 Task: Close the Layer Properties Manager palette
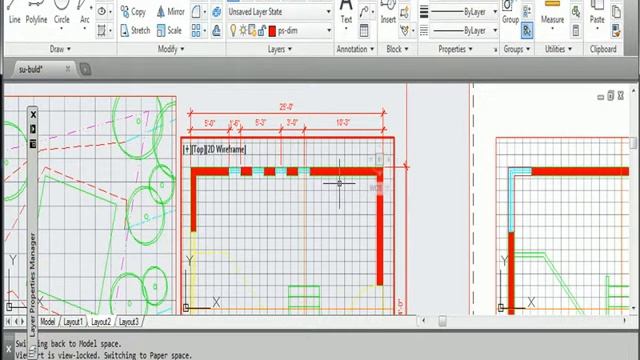pyautogui.click(x=33, y=115)
